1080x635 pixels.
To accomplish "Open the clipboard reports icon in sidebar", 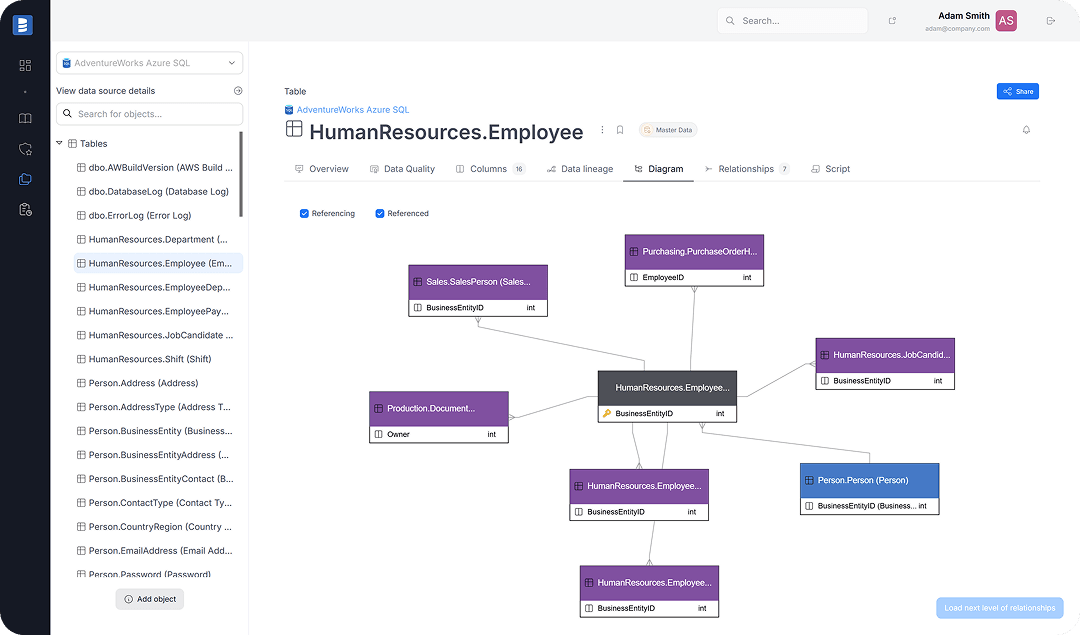I will (x=25, y=210).
